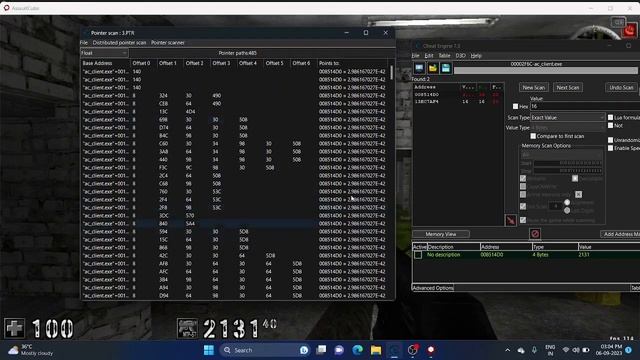Image resolution: width=640 pixels, height=360 pixels.
Task: Open the memory region dropdown in Memory Scan Options
Action: [x=562, y=155]
